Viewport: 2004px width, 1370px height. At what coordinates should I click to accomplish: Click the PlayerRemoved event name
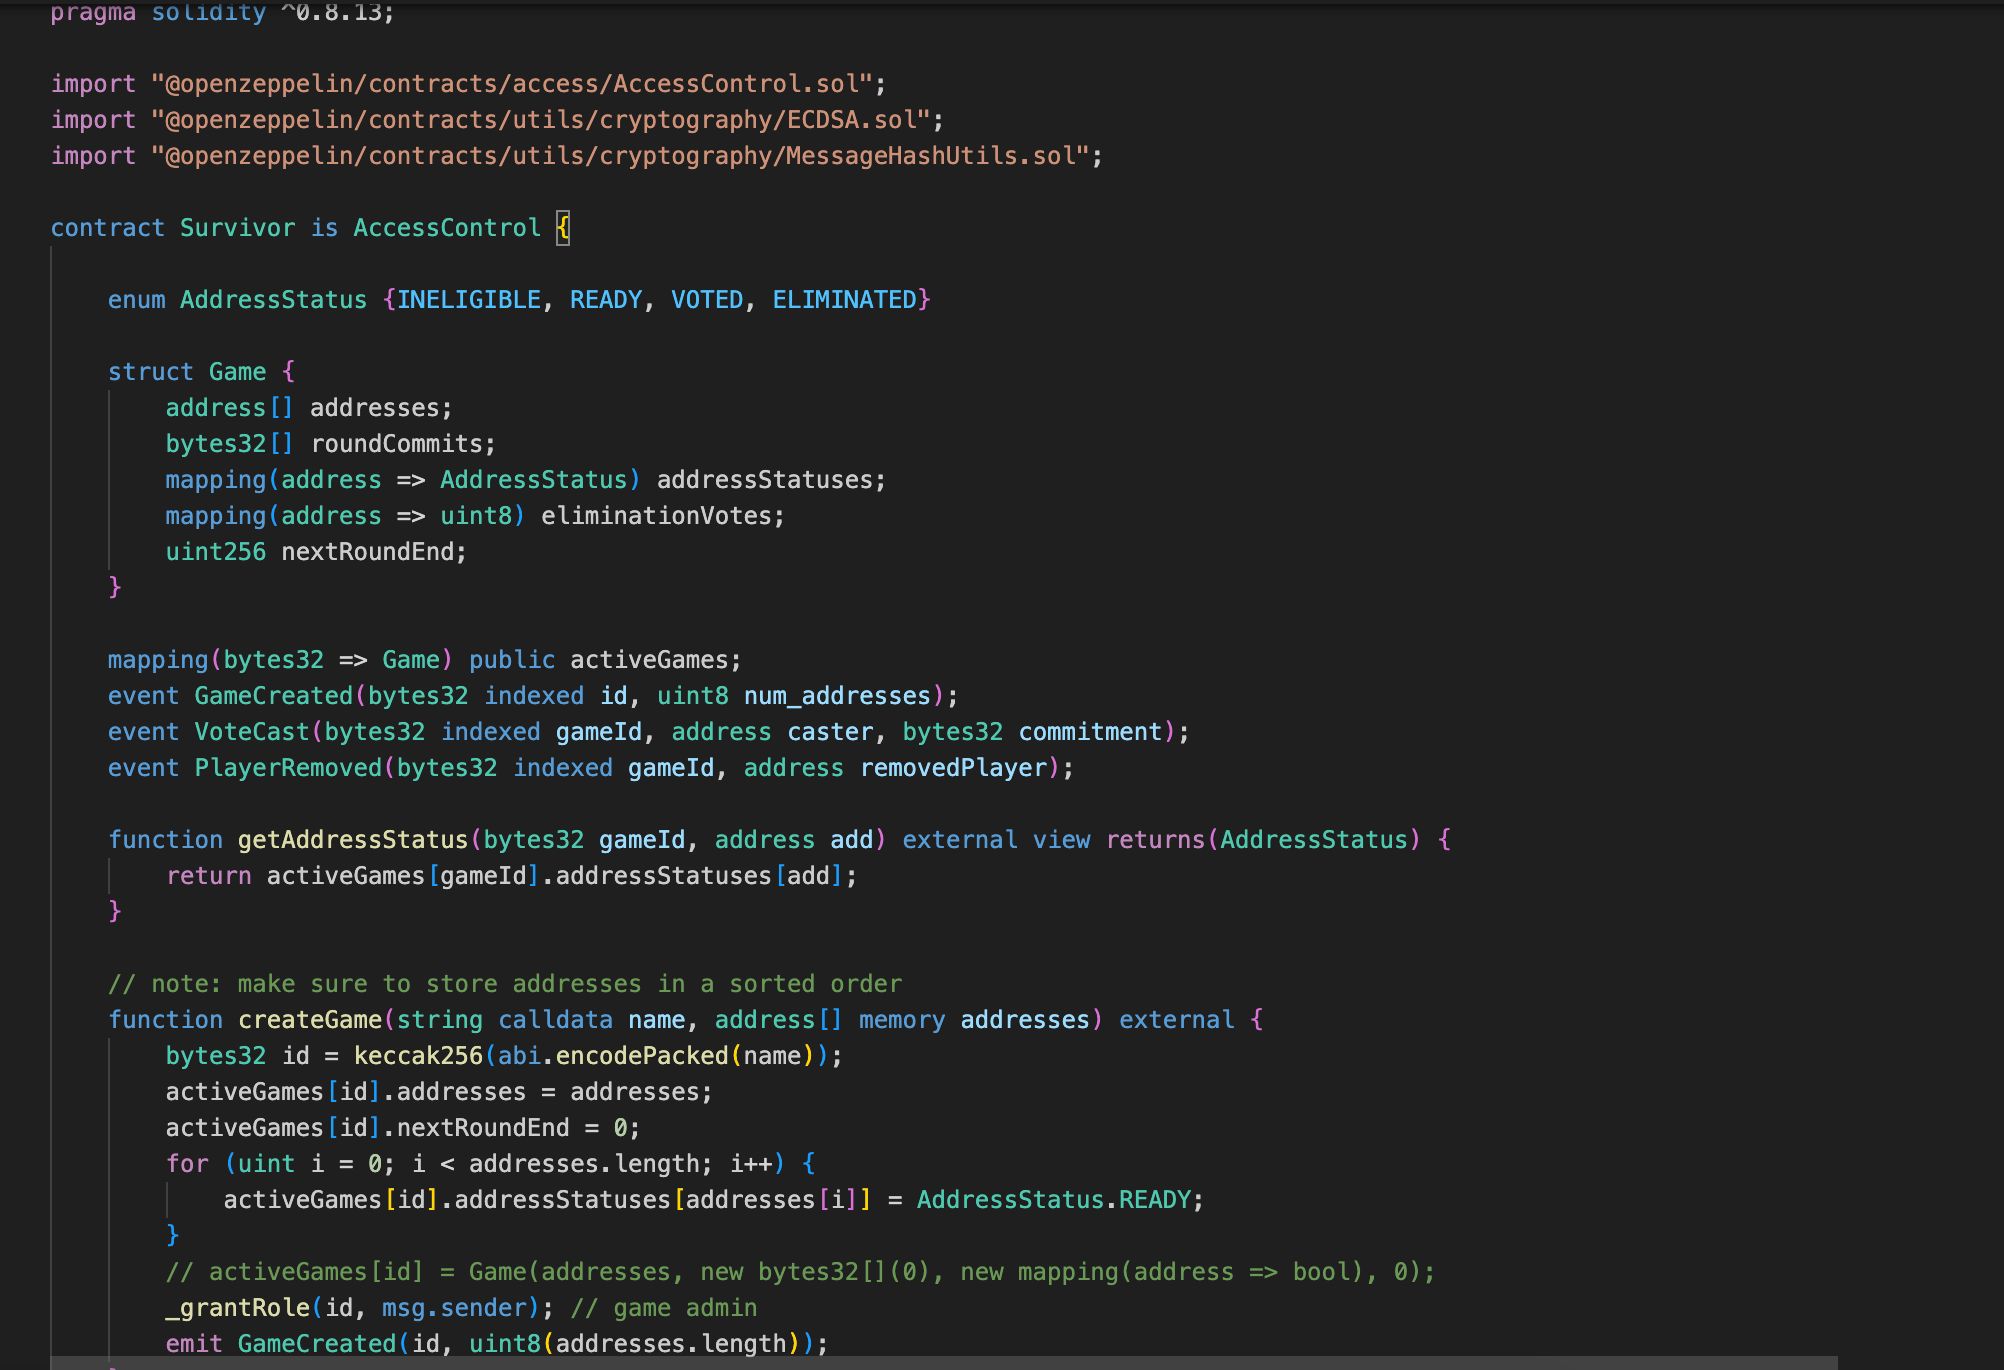tap(288, 768)
